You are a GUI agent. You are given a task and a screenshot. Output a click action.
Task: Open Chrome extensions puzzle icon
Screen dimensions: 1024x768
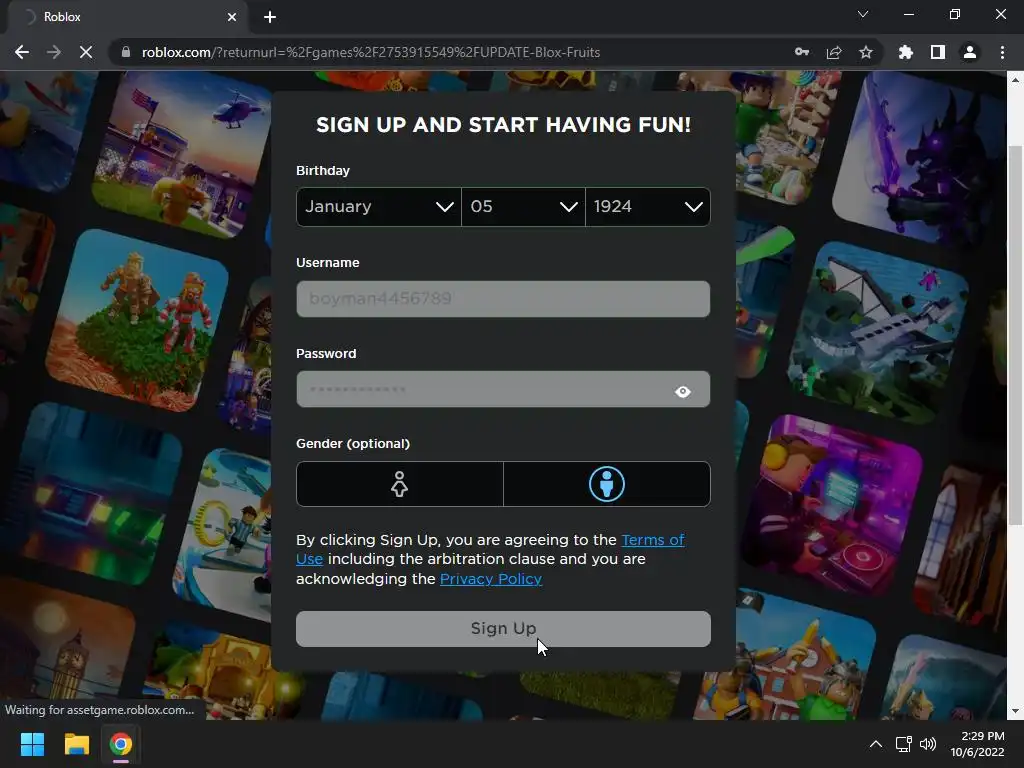coord(906,52)
